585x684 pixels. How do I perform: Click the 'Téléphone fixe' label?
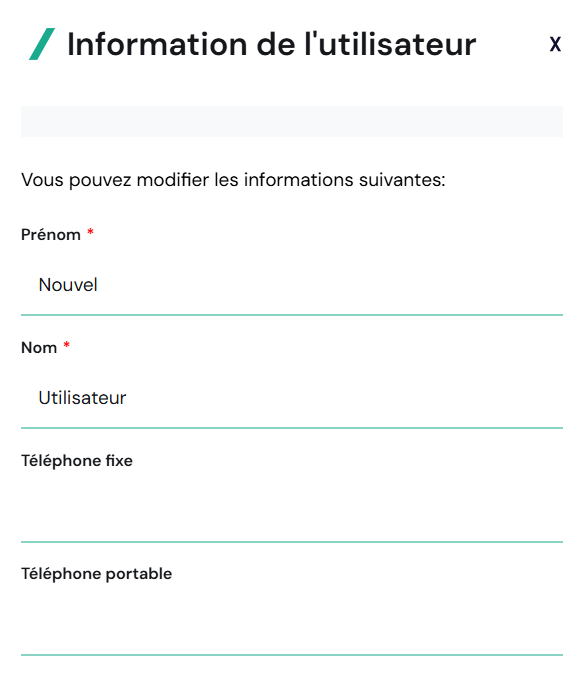[x=77, y=461]
